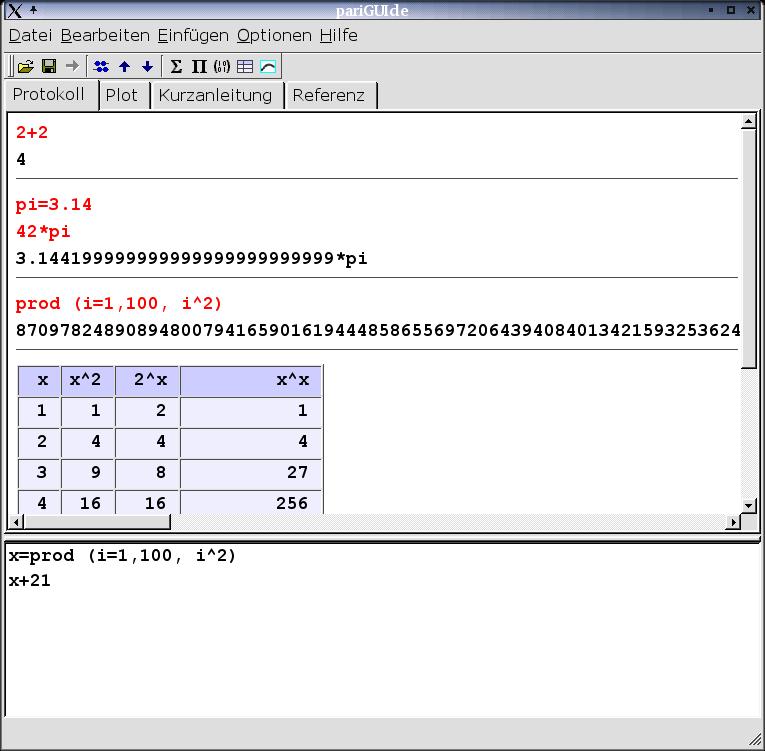Switch to the Plot tab
Image resolution: width=765 pixels, height=751 pixels.
tap(122, 95)
